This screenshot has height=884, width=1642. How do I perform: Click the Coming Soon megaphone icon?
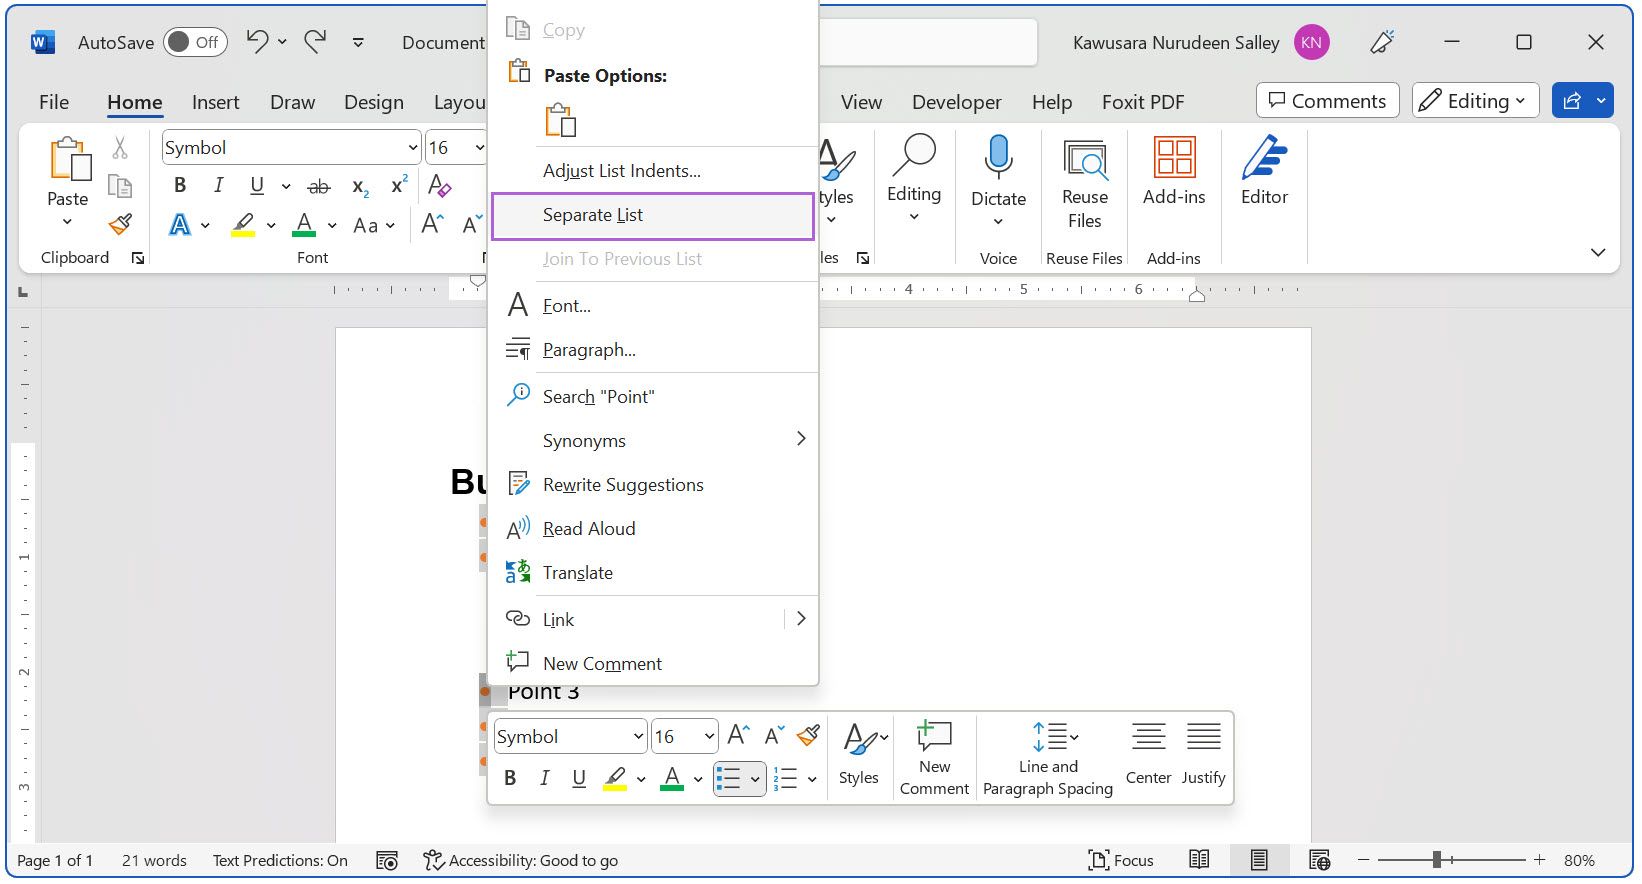(x=1382, y=42)
